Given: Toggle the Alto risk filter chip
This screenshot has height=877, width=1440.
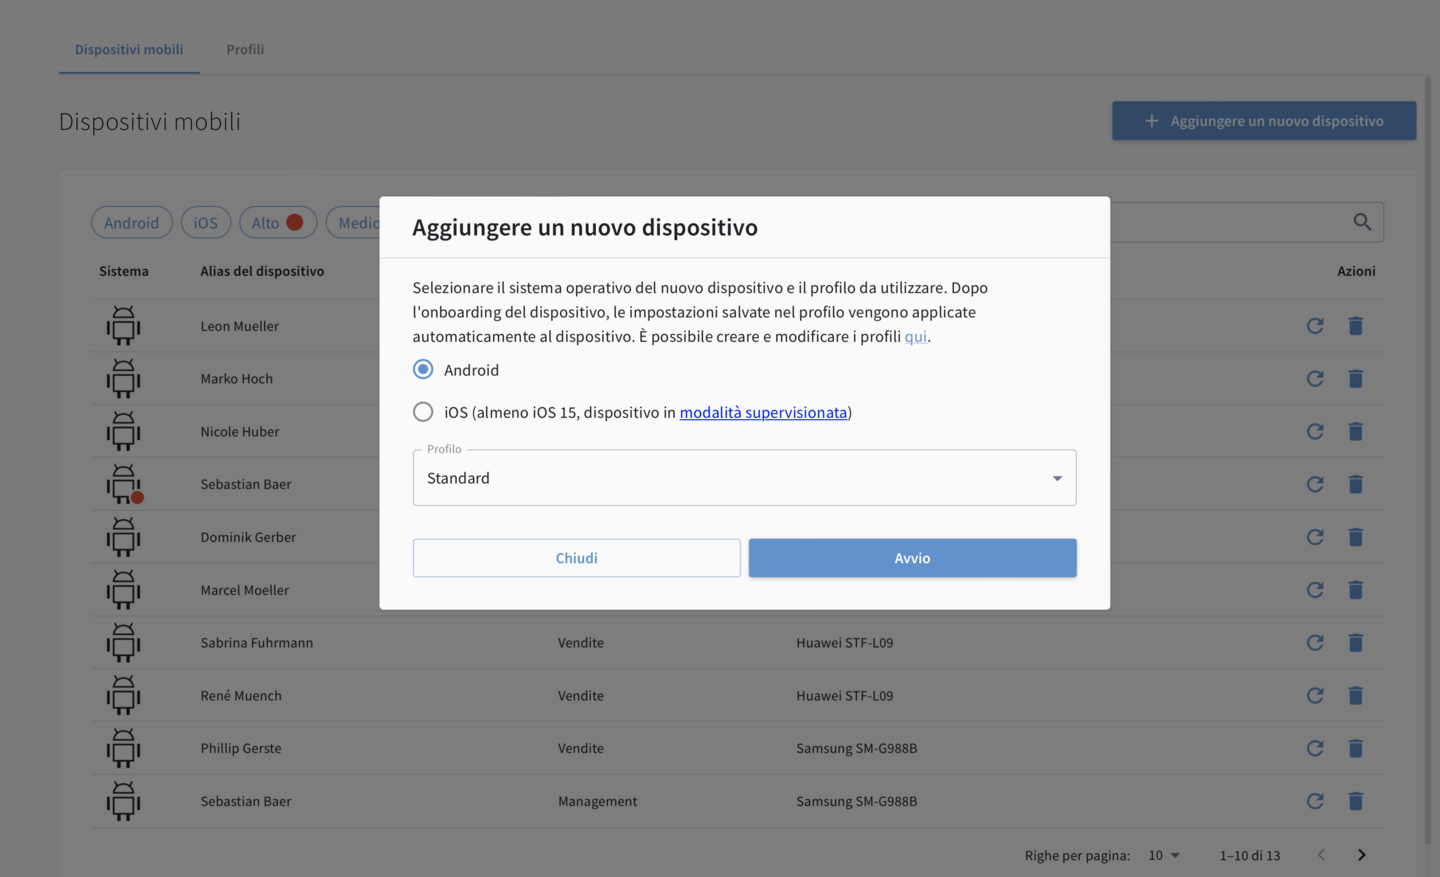Looking at the screenshot, I should click(277, 223).
